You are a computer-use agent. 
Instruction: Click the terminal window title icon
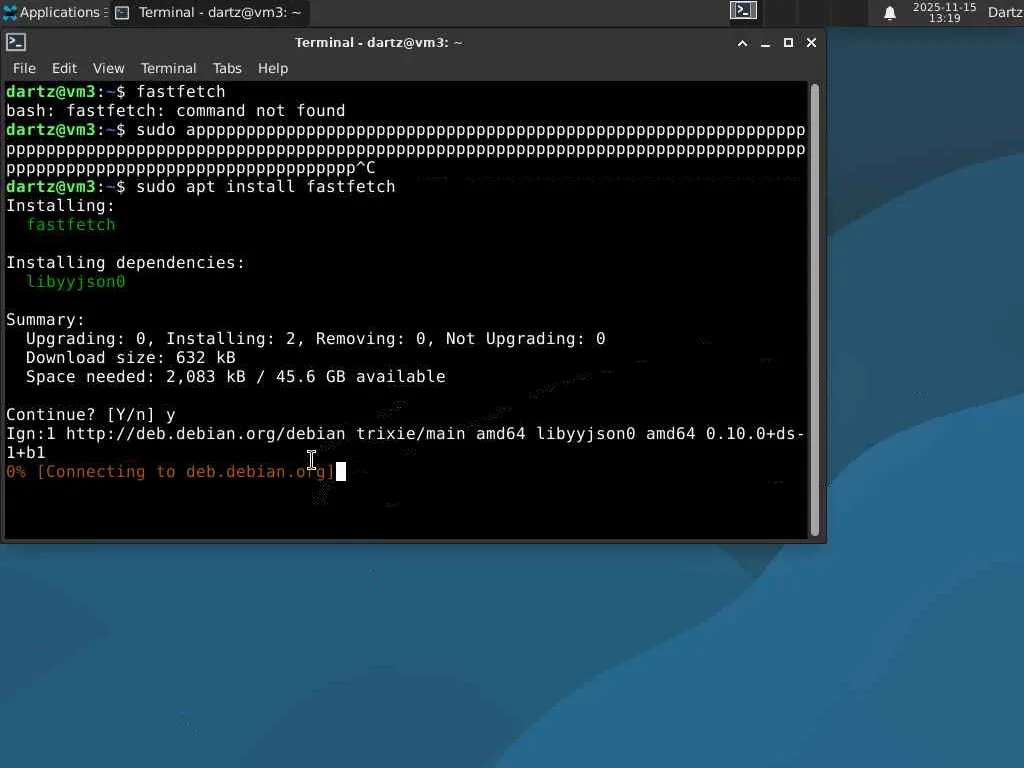coord(16,42)
